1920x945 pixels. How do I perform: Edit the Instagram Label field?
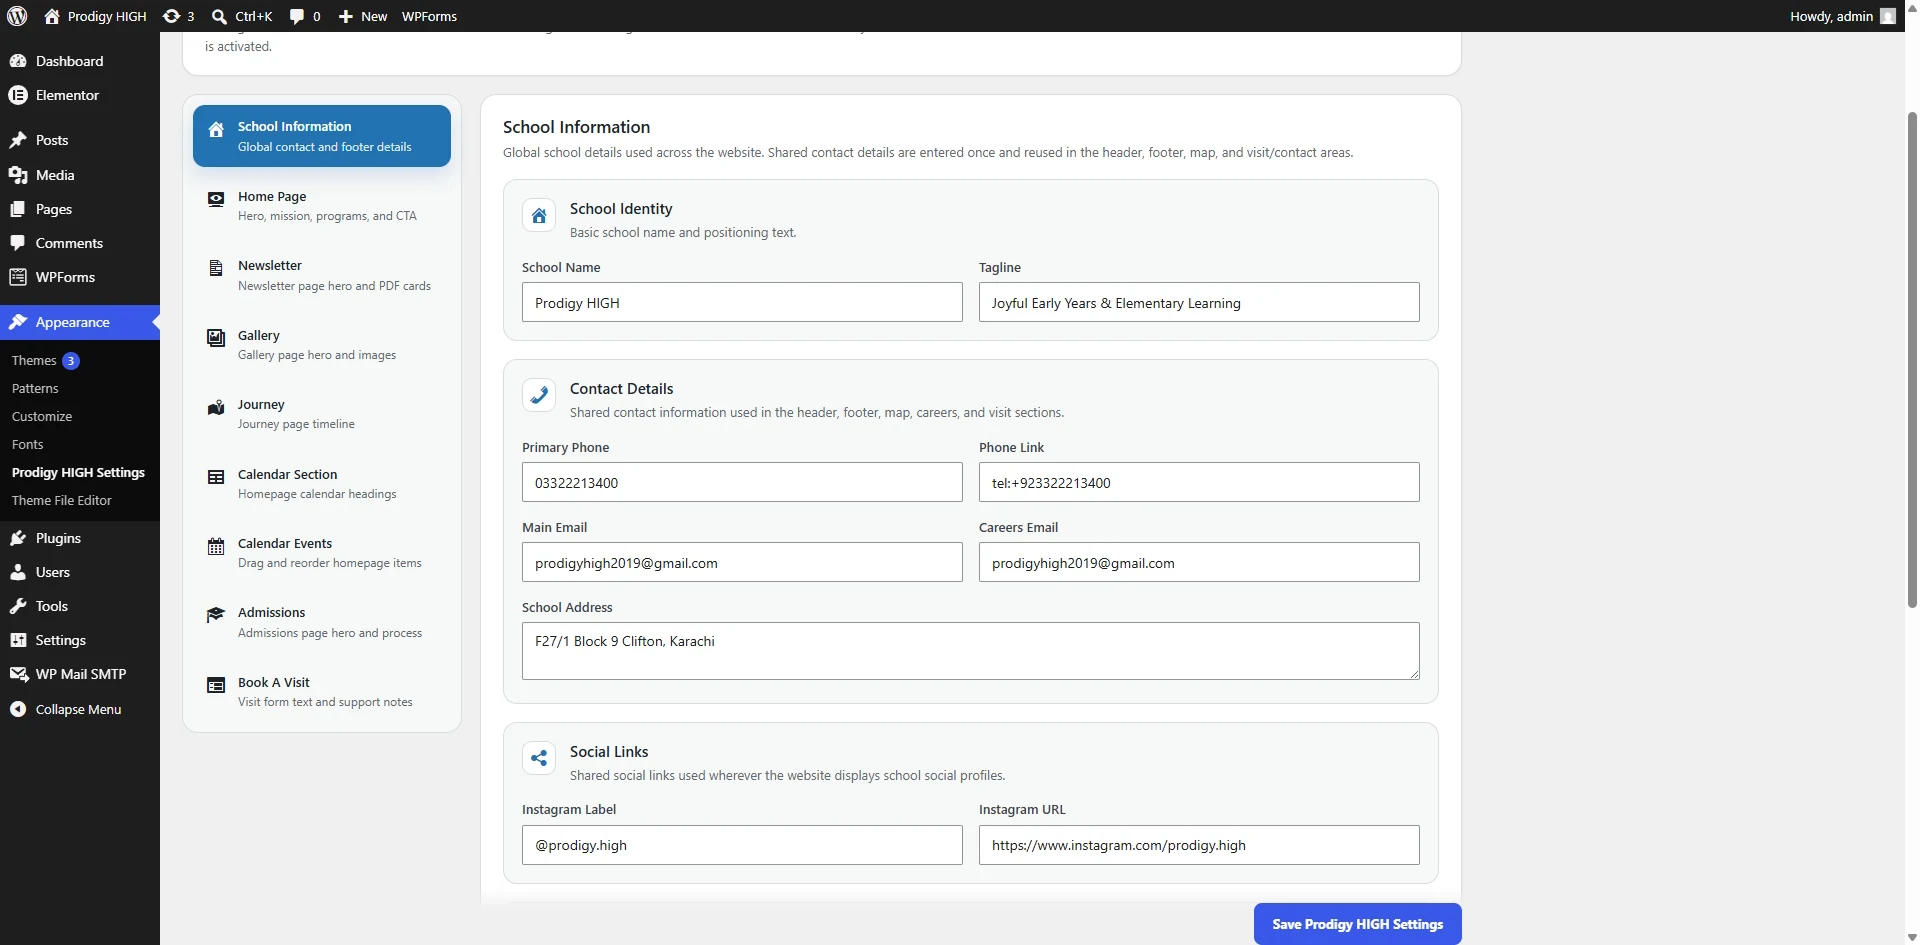[742, 845]
